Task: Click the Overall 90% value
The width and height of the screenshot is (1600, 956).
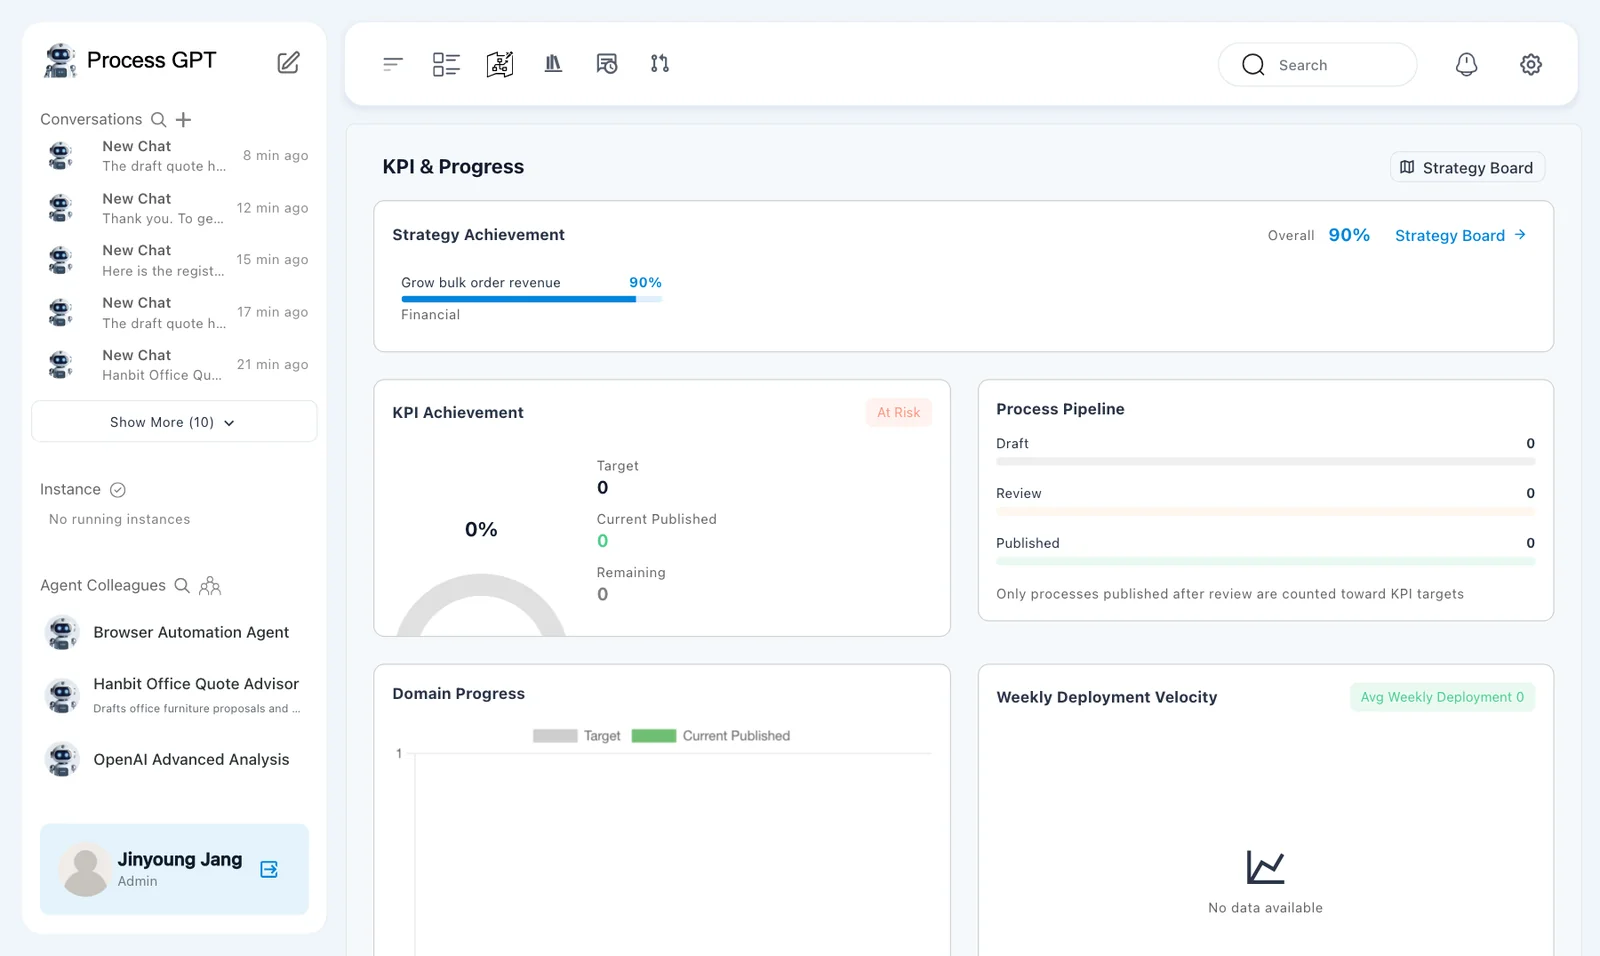Action: tap(1349, 235)
